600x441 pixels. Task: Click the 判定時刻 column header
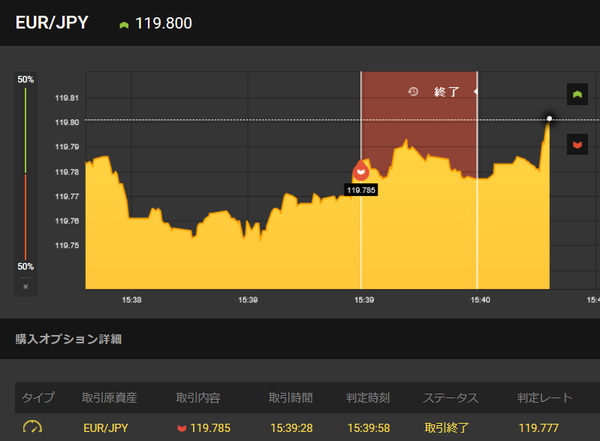[x=368, y=398]
